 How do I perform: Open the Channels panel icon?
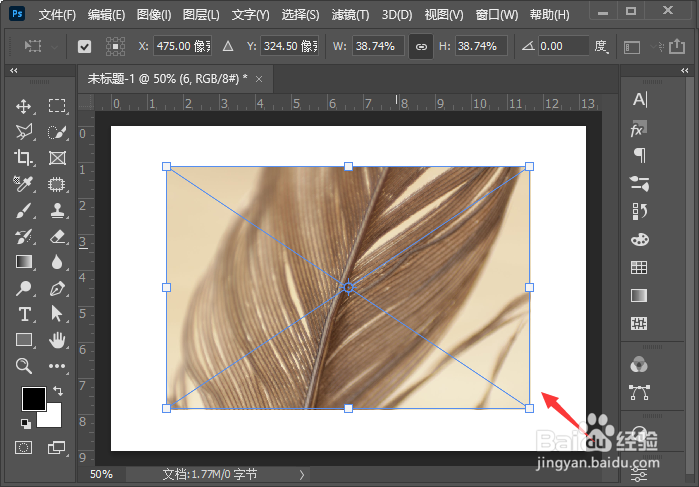pyautogui.click(x=639, y=365)
